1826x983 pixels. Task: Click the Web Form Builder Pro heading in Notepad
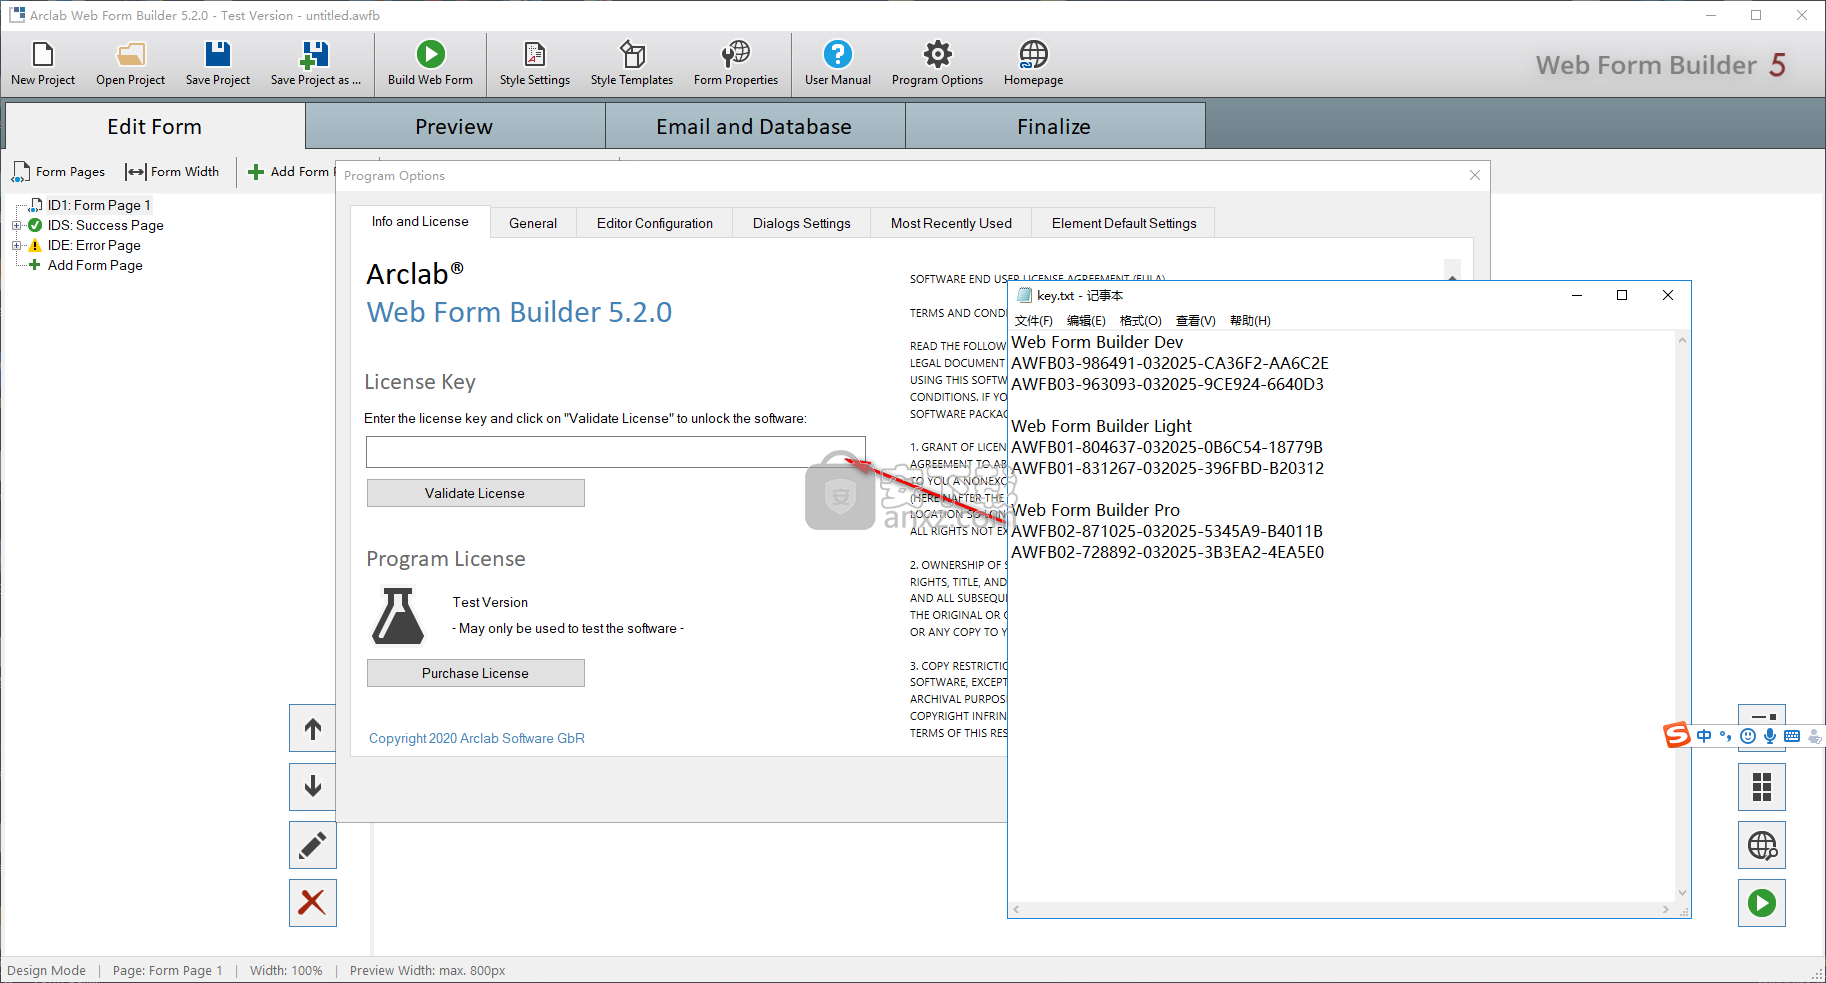click(x=1096, y=510)
